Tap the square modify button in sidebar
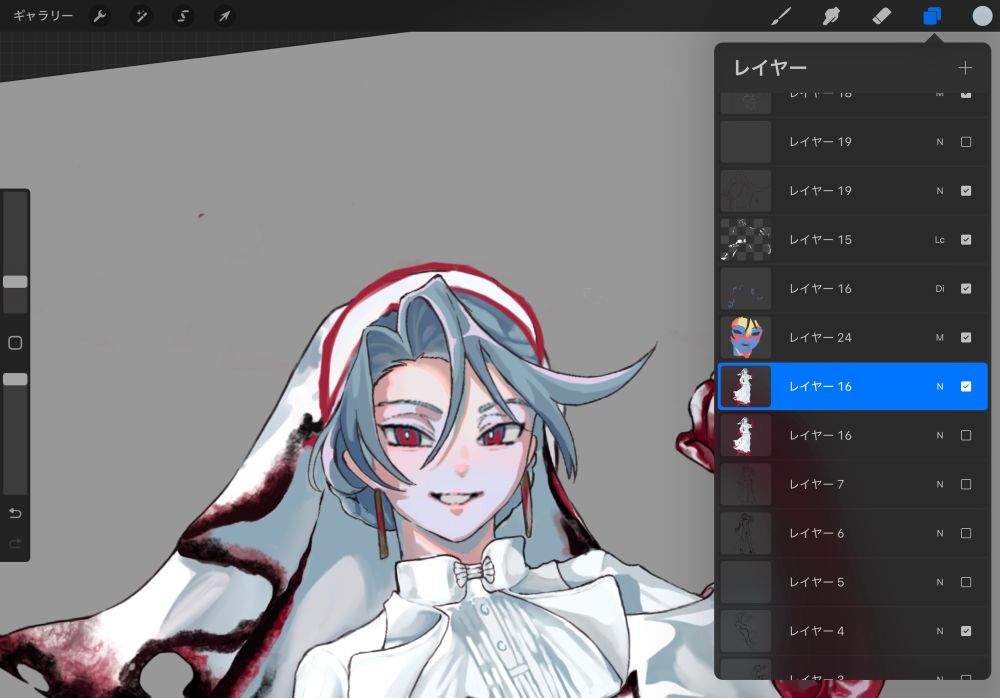1000x698 pixels. [15, 343]
